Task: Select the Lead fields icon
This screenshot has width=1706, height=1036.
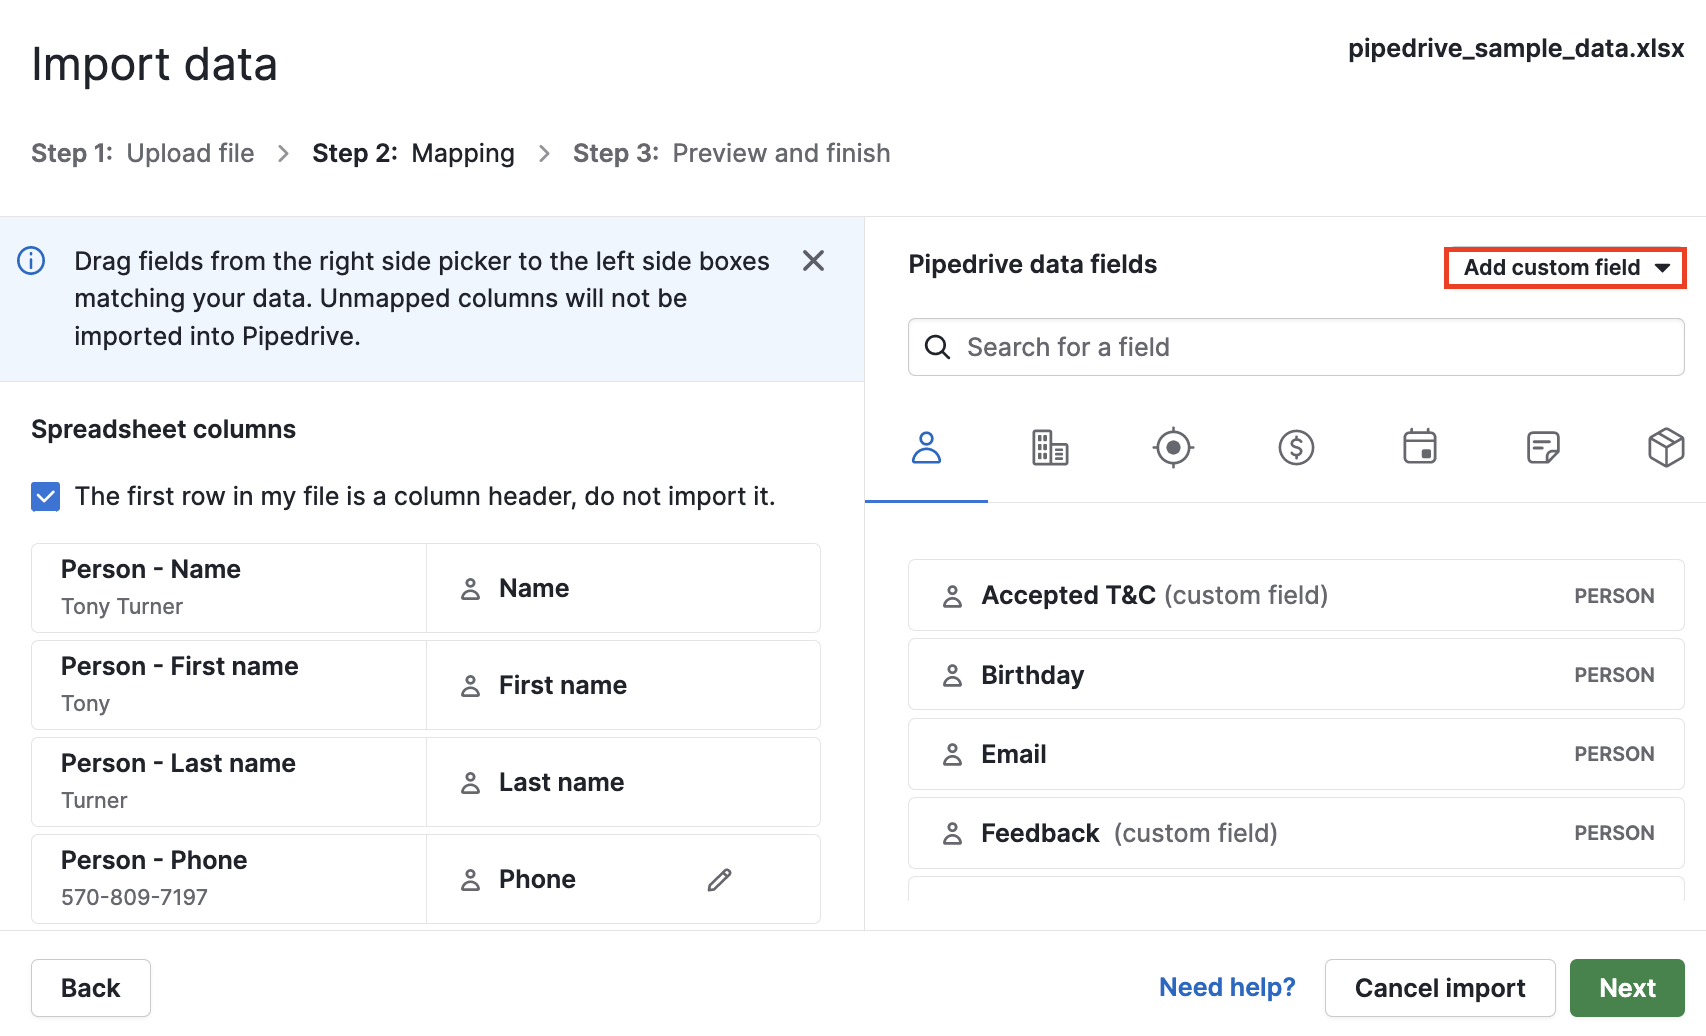Action: pyautogui.click(x=1173, y=448)
